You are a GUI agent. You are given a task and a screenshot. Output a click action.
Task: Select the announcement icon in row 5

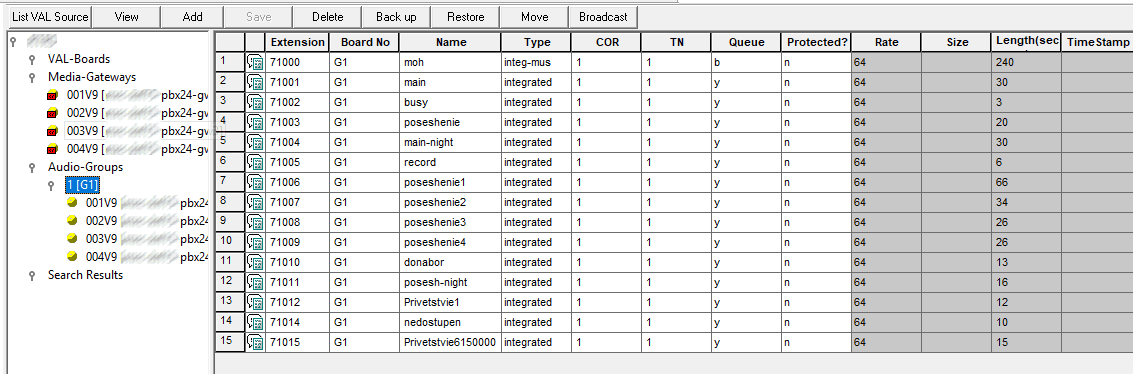point(255,142)
